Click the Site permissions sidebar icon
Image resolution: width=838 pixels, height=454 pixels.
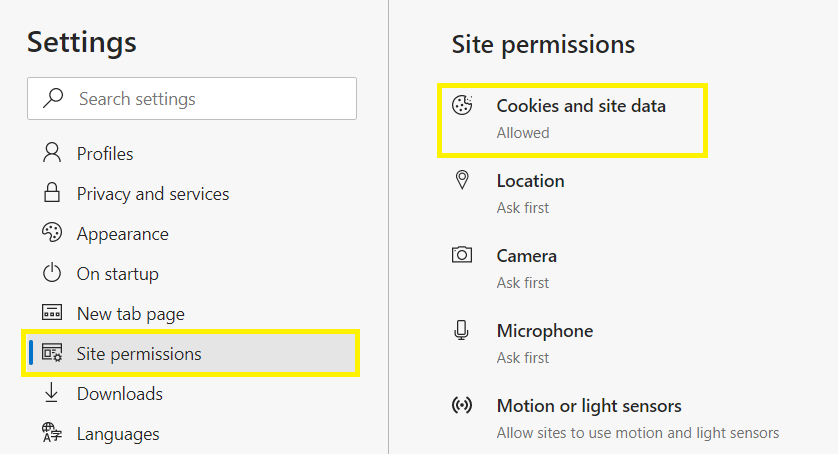pyautogui.click(x=52, y=354)
